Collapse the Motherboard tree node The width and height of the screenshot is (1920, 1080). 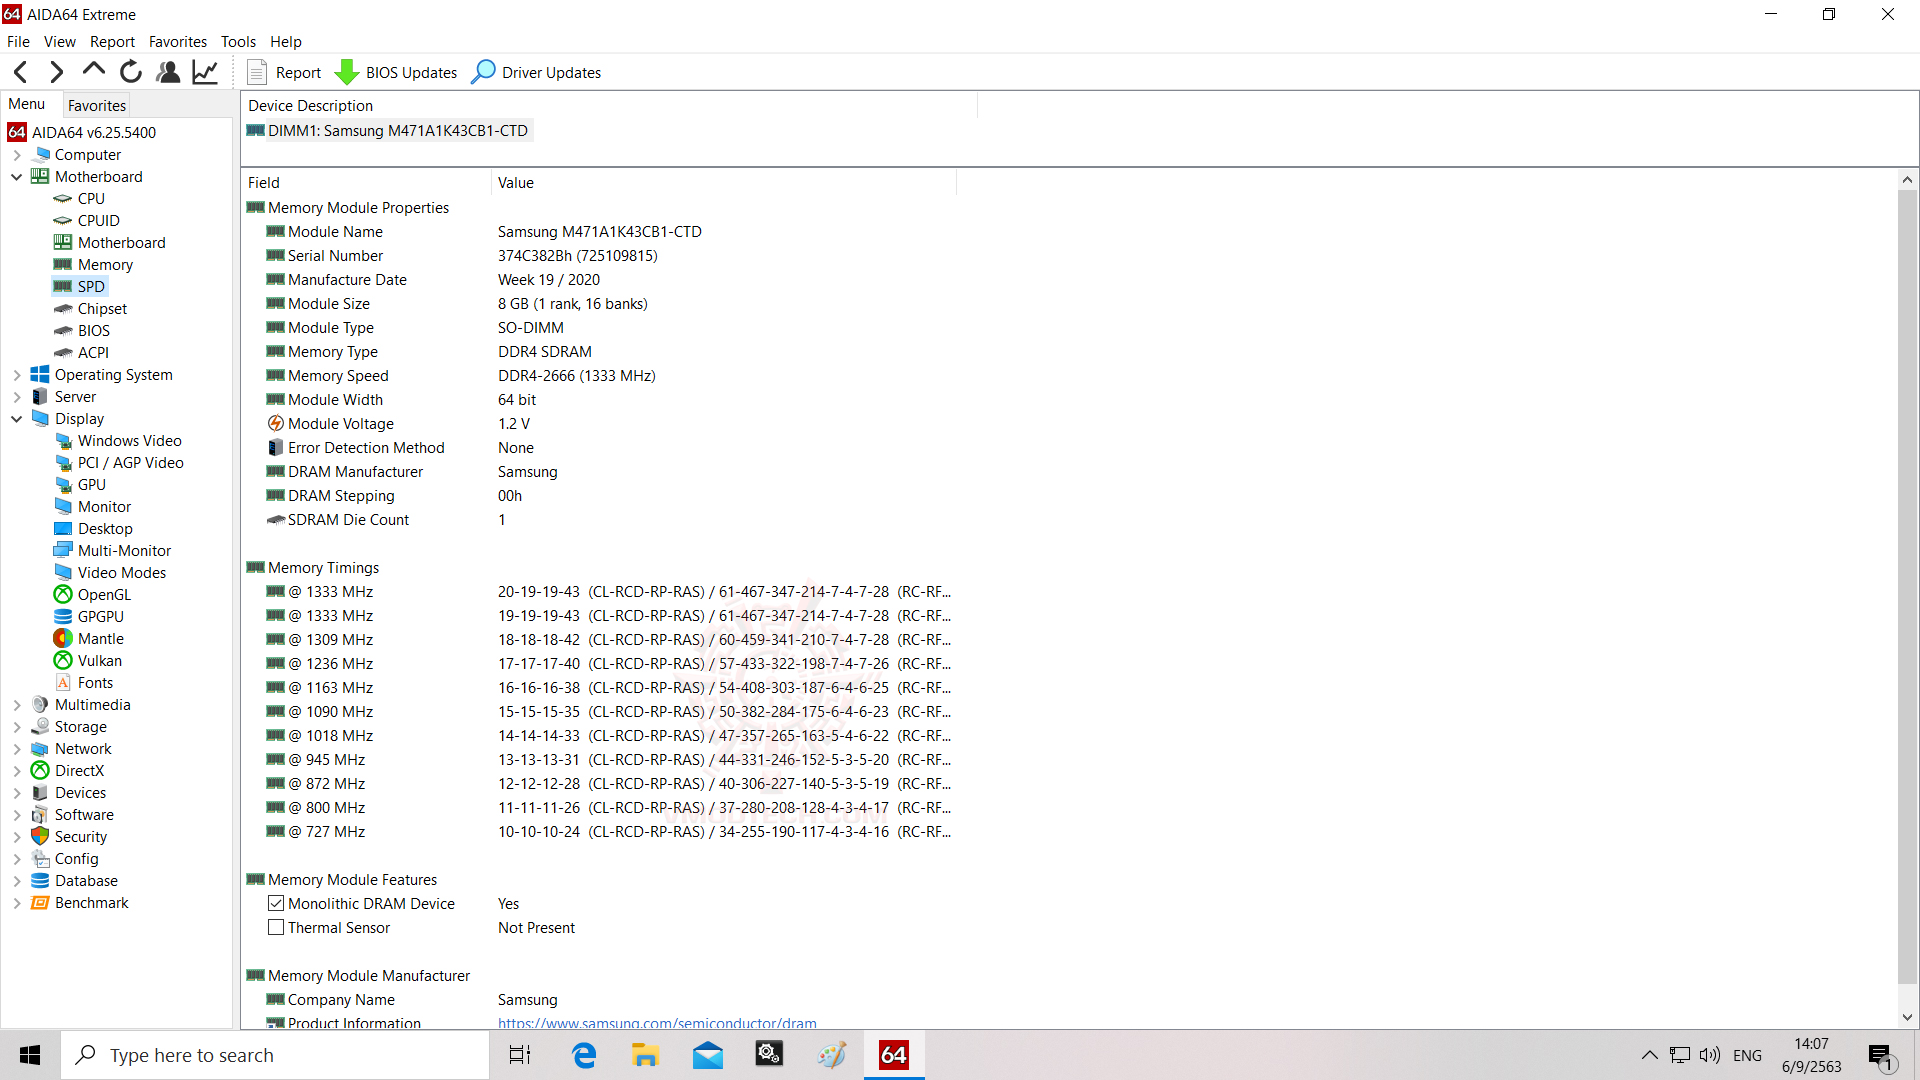coord(17,177)
